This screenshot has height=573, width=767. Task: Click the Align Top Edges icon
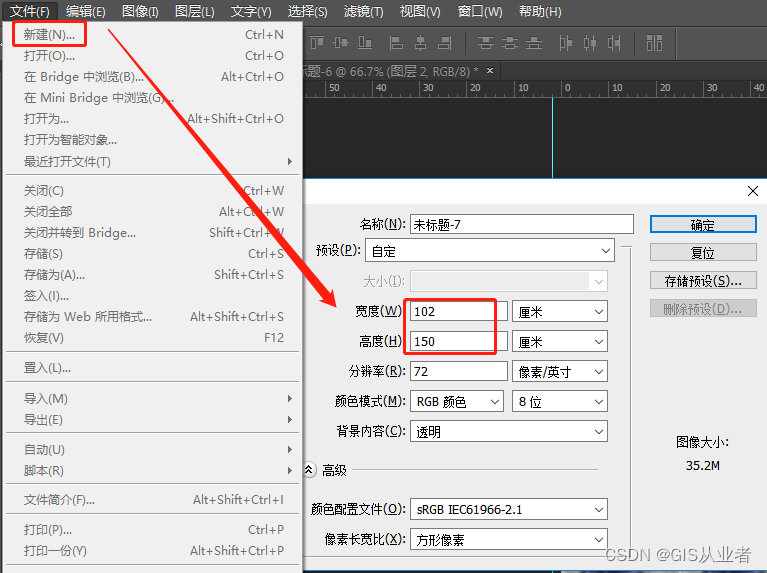click(x=316, y=43)
